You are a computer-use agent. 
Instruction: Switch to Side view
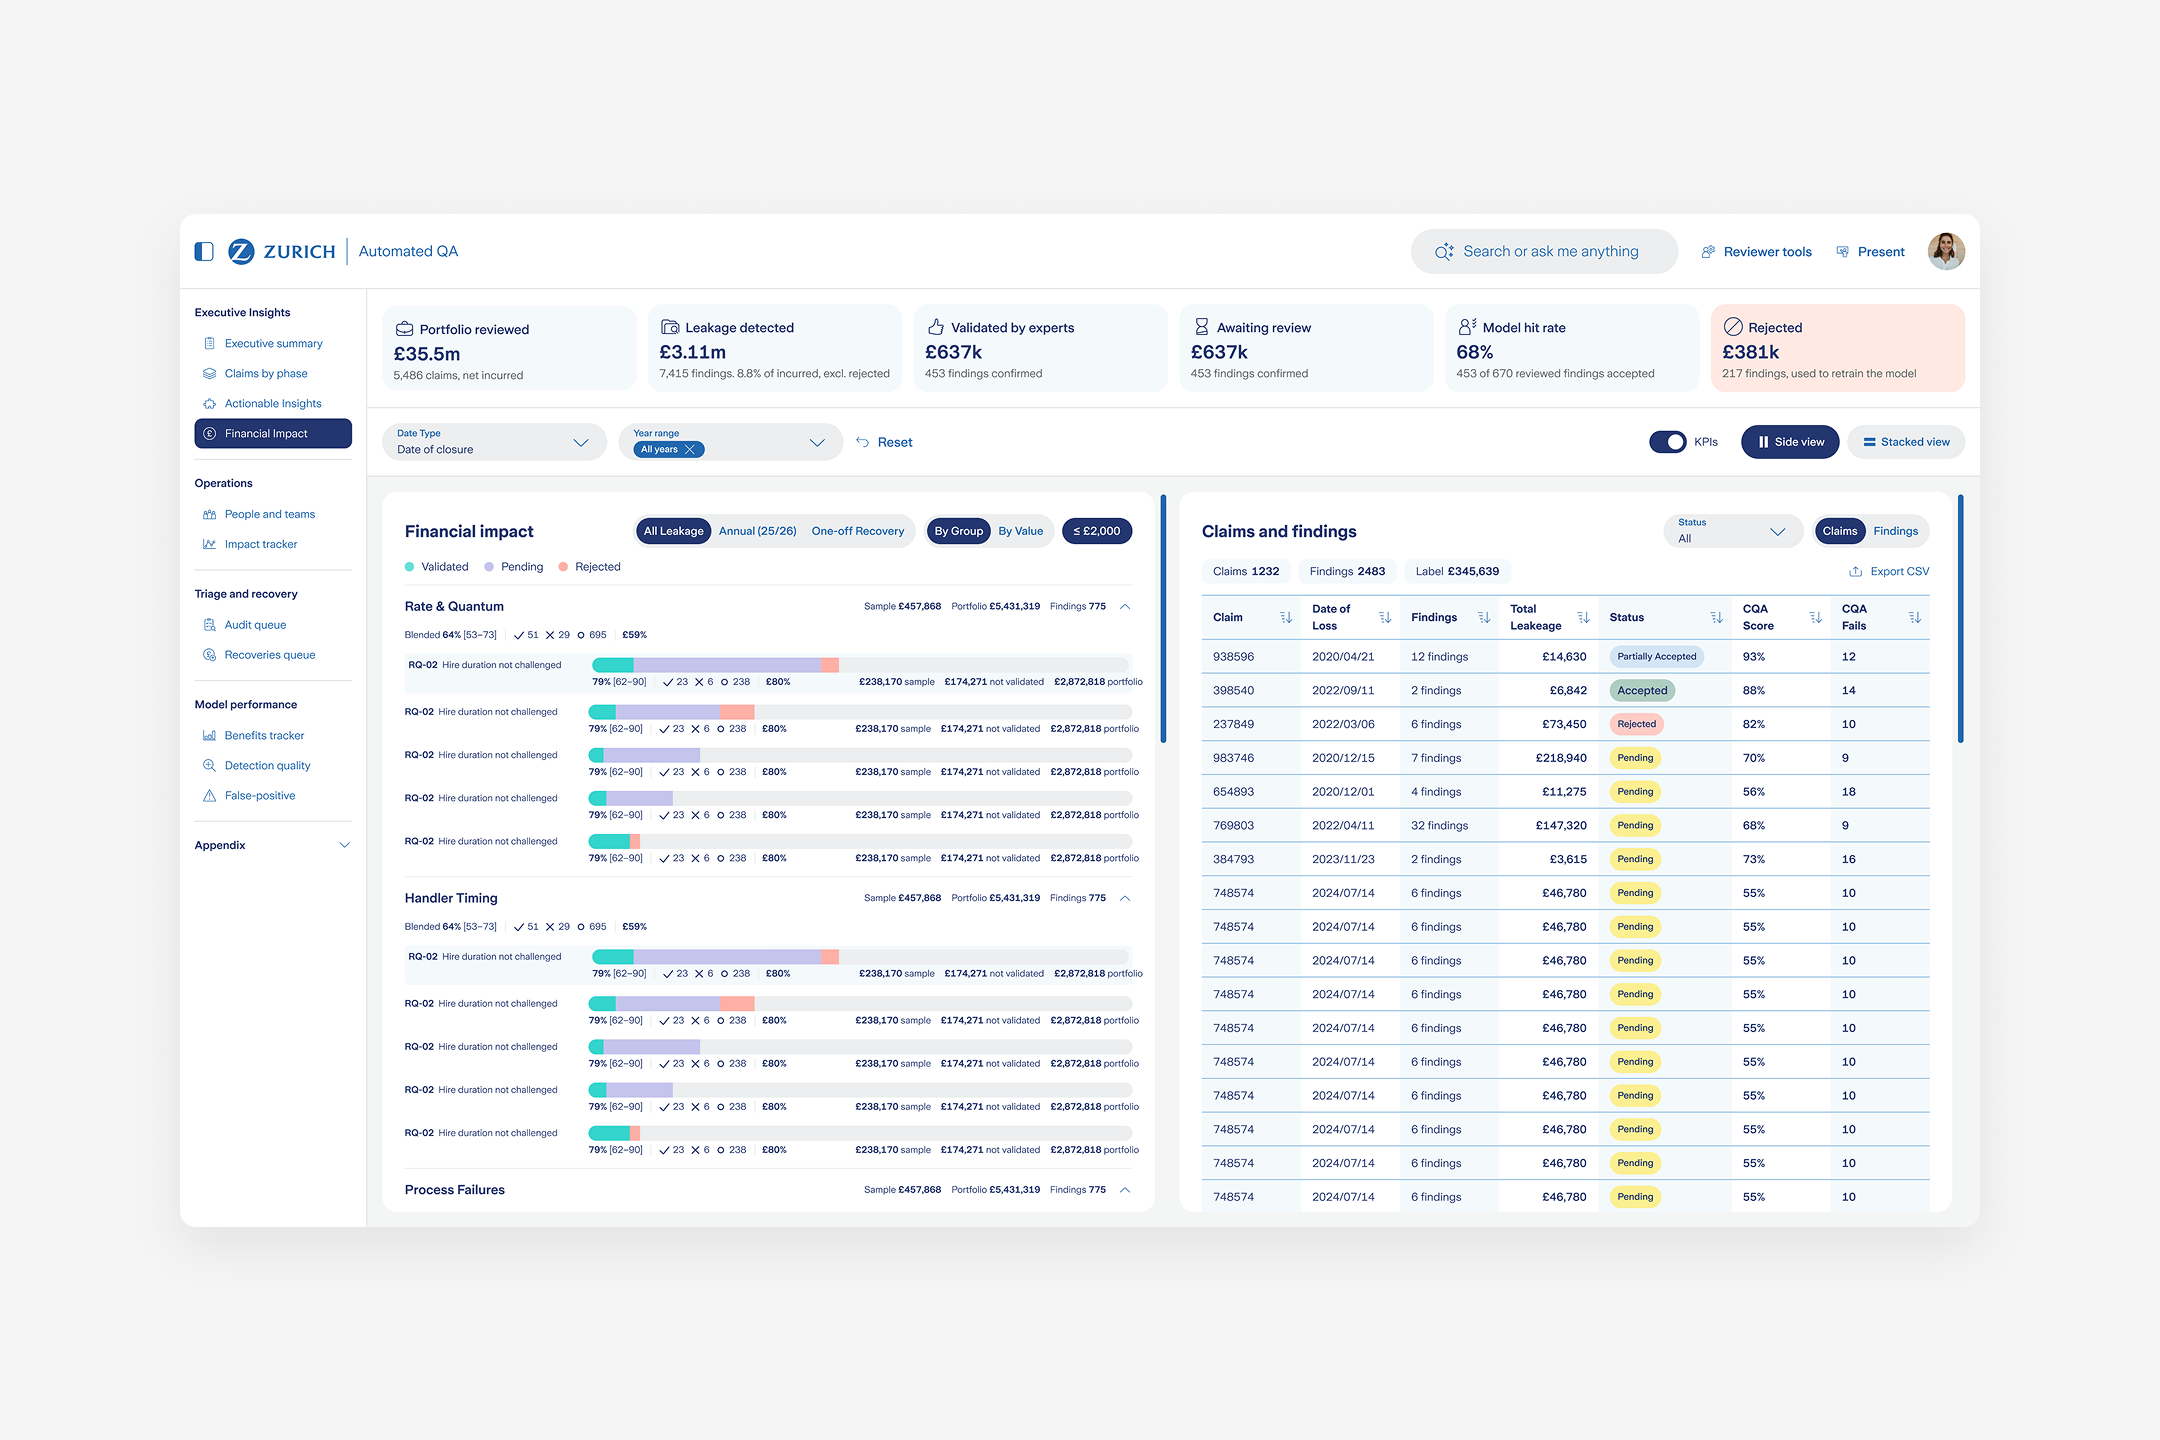[x=1790, y=442]
